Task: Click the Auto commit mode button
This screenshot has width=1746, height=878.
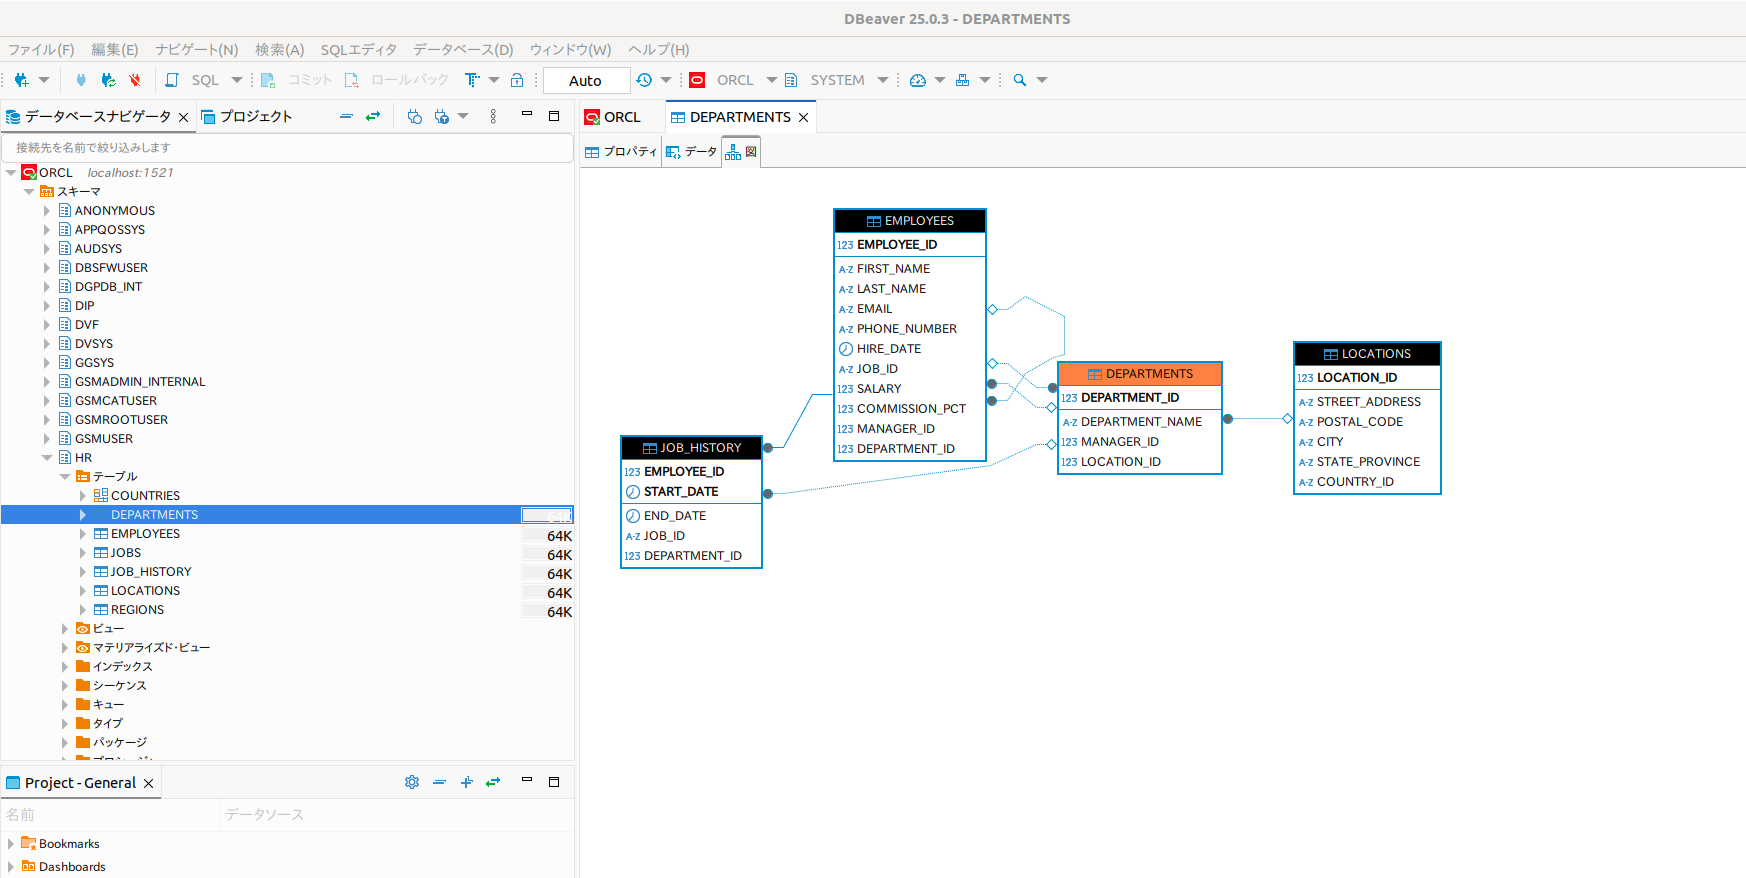Action: click(x=586, y=80)
